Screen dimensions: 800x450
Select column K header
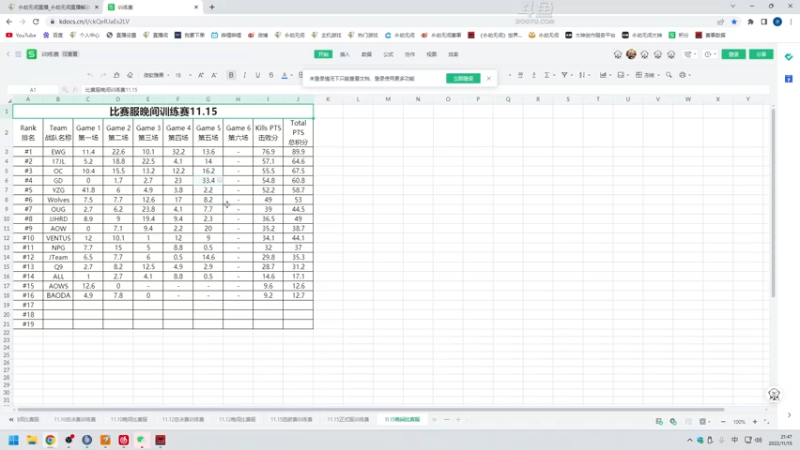[328, 99]
